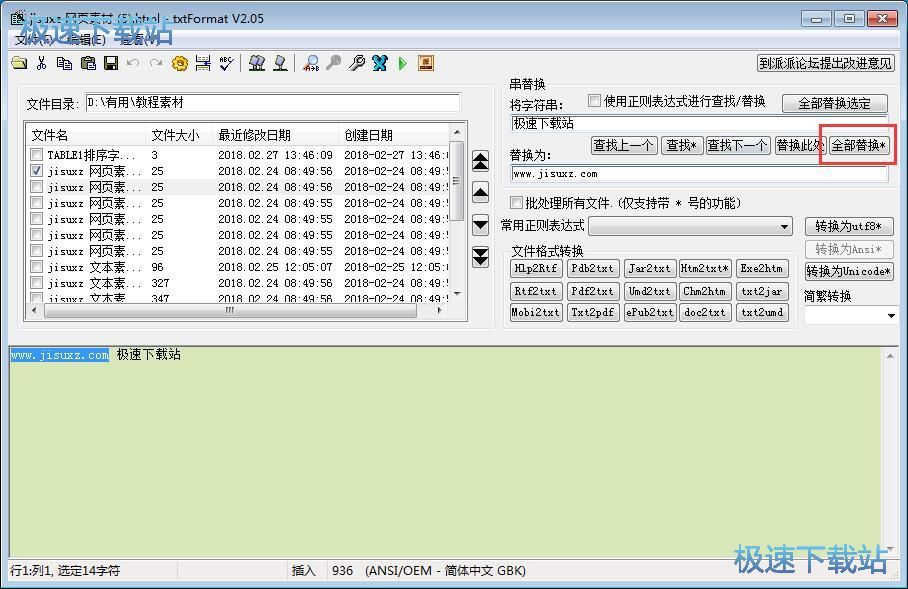Save the file with the floppy disk icon
This screenshot has height=589, width=908.
tap(112, 62)
